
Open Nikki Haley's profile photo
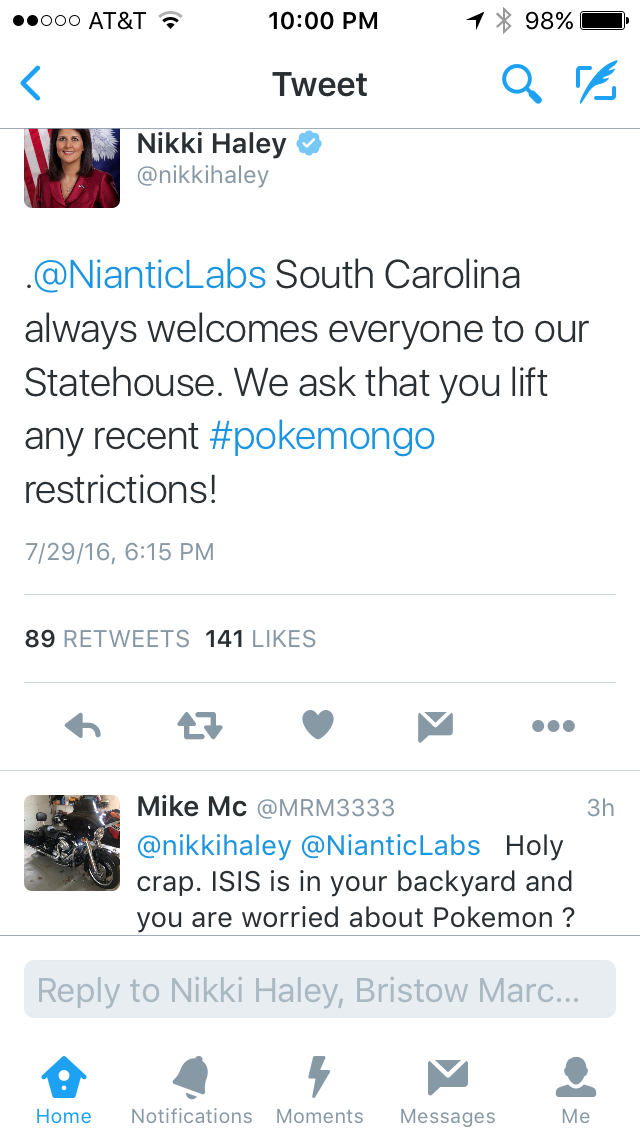(72, 167)
